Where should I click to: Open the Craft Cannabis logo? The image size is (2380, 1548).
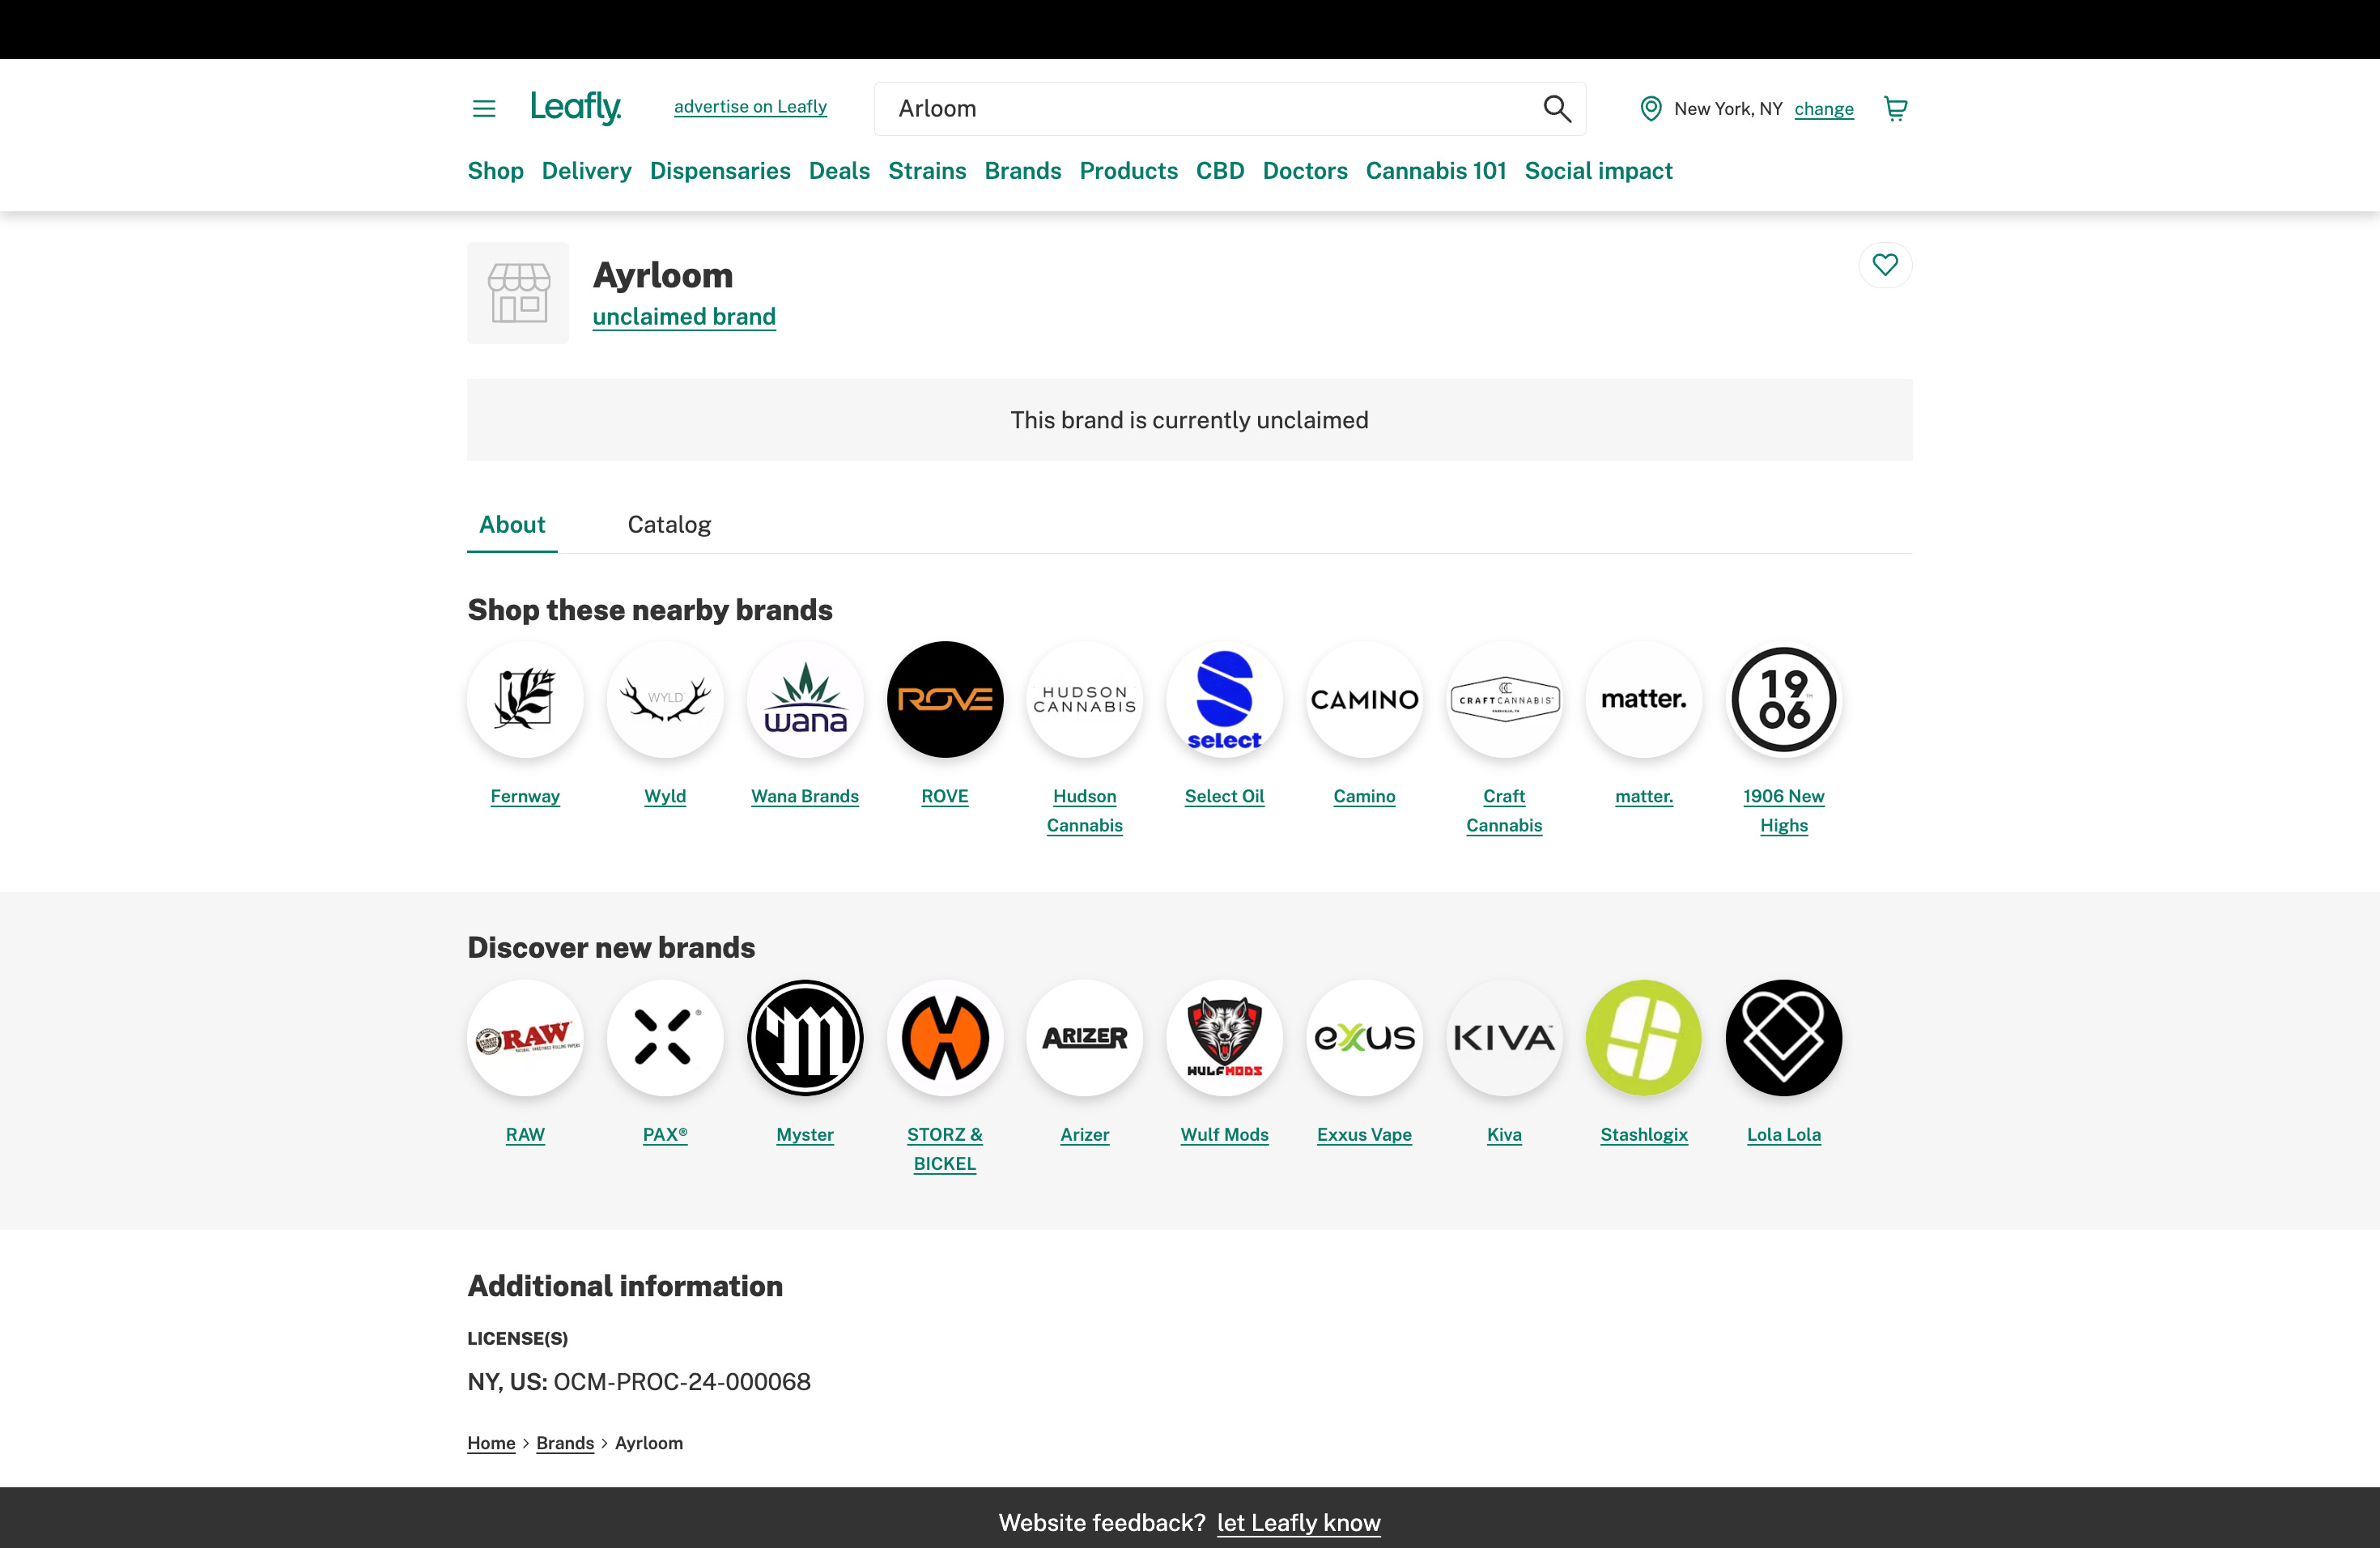pos(1505,699)
